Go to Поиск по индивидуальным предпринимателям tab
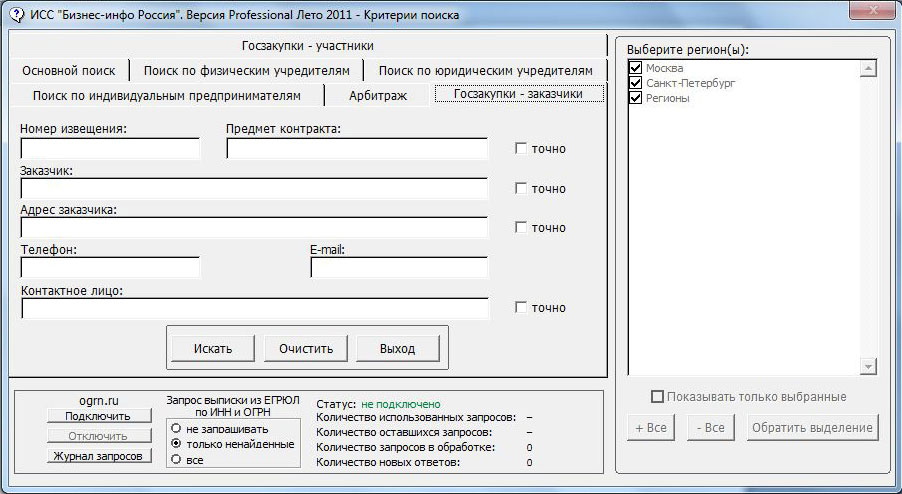 click(166, 95)
